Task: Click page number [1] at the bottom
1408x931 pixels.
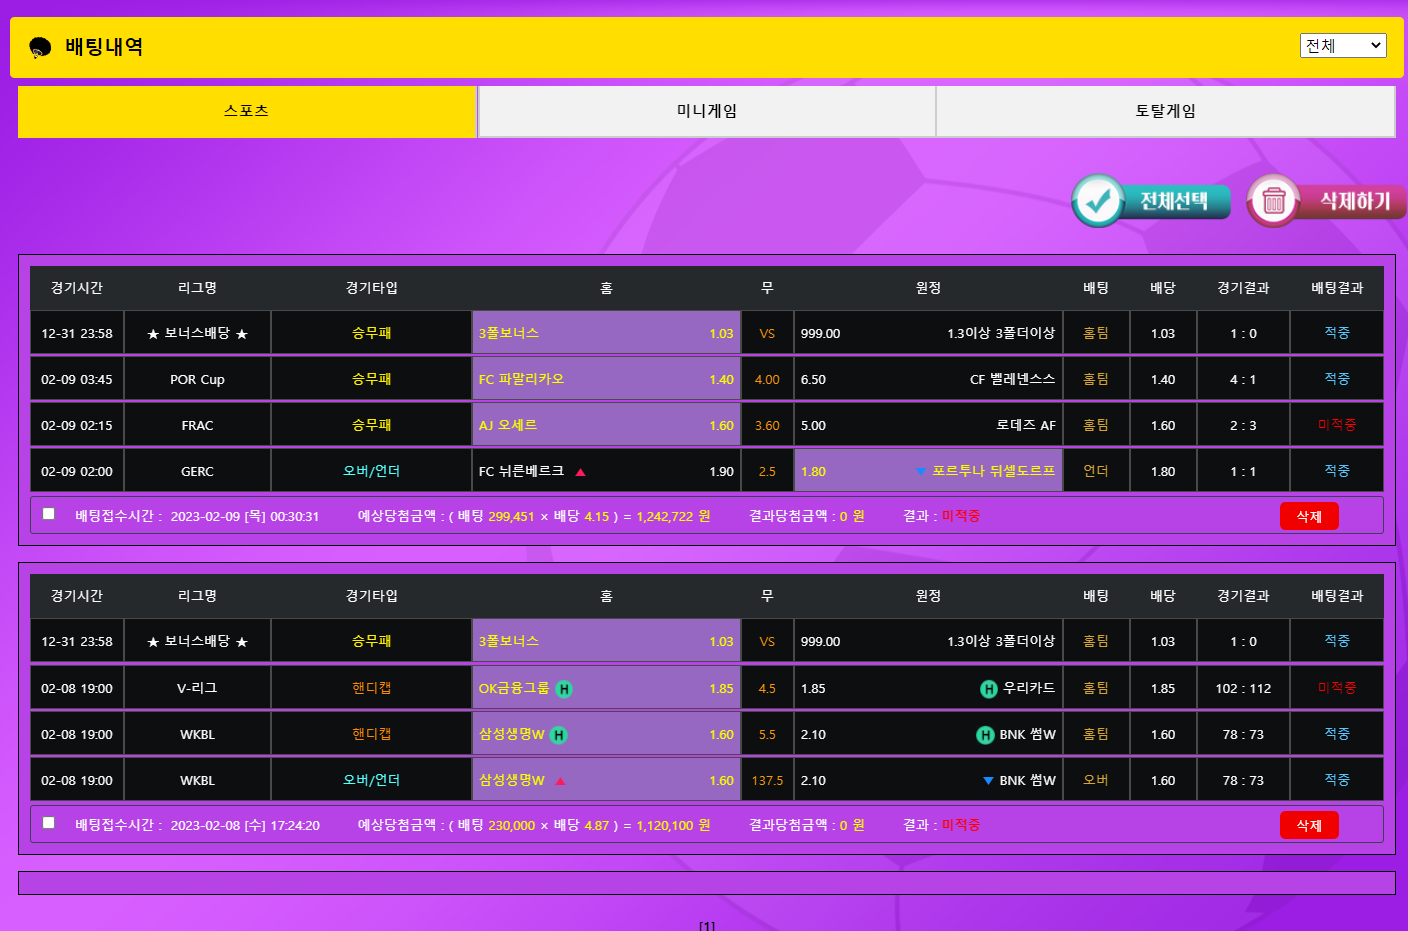Action: coord(706,925)
